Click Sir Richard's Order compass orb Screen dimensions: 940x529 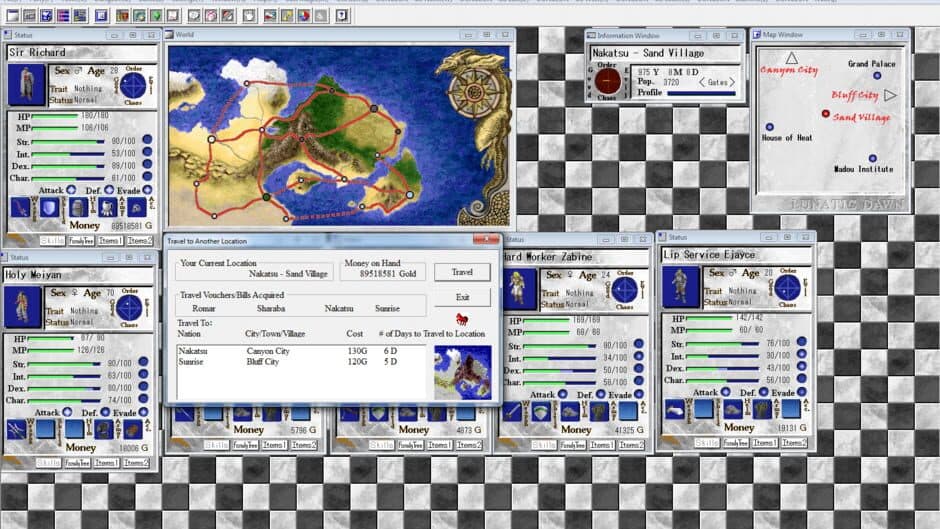click(133, 86)
